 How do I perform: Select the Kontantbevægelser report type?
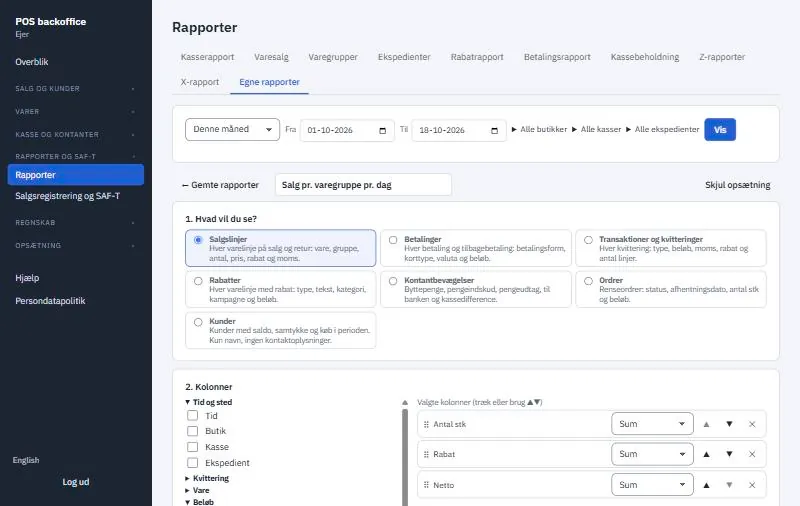pos(476,289)
